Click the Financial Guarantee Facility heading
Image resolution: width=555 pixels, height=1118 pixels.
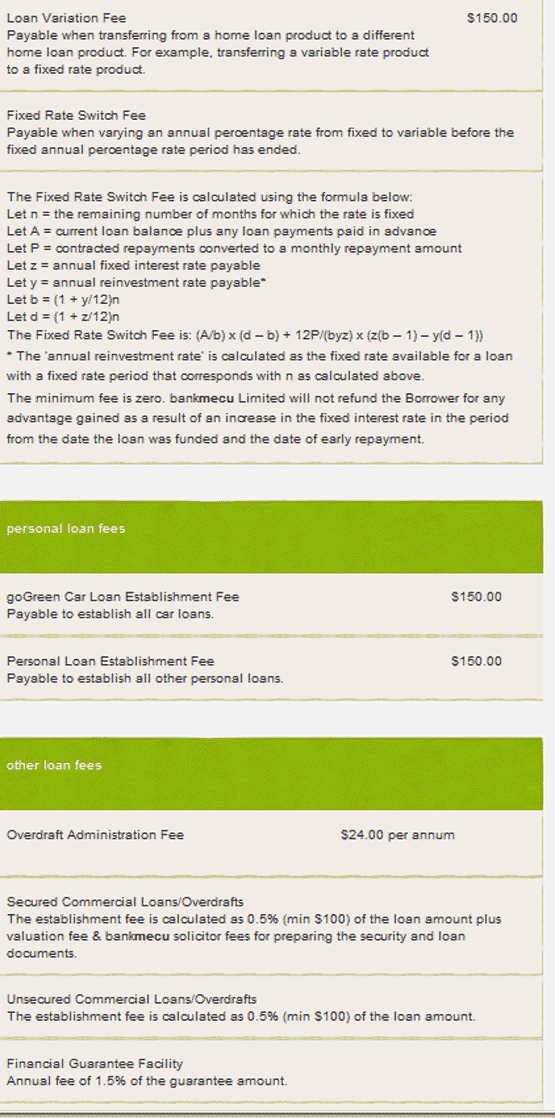pyautogui.click(x=95, y=1064)
